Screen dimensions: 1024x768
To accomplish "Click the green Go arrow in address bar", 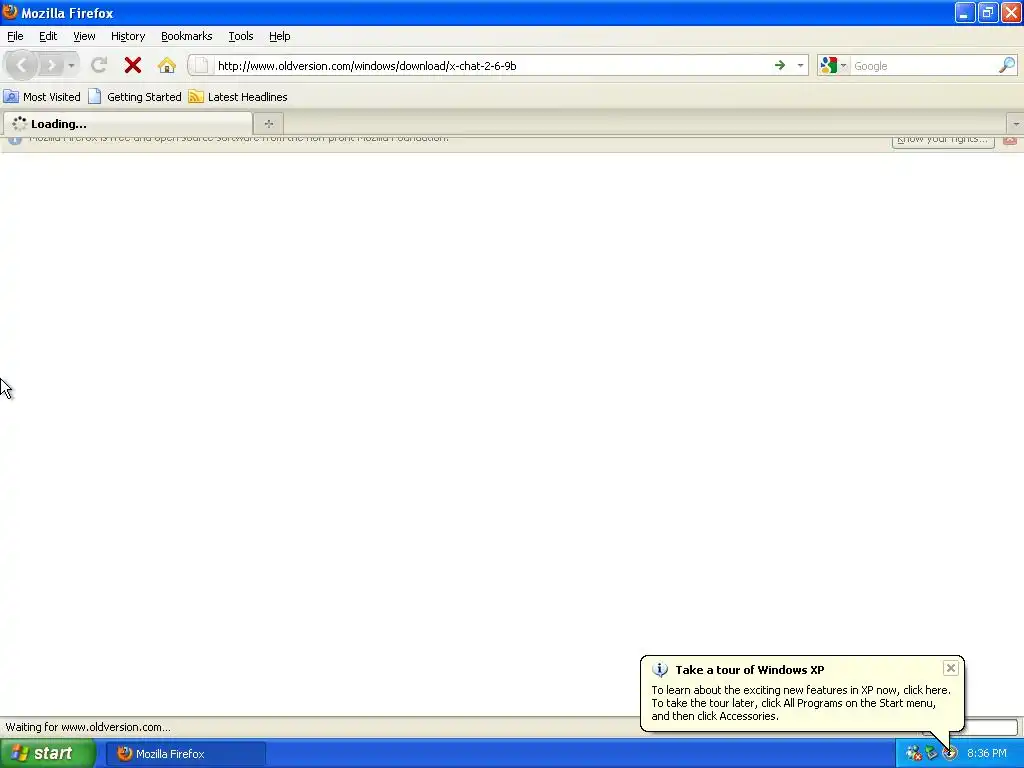I will pyautogui.click(x=780, y=65).
